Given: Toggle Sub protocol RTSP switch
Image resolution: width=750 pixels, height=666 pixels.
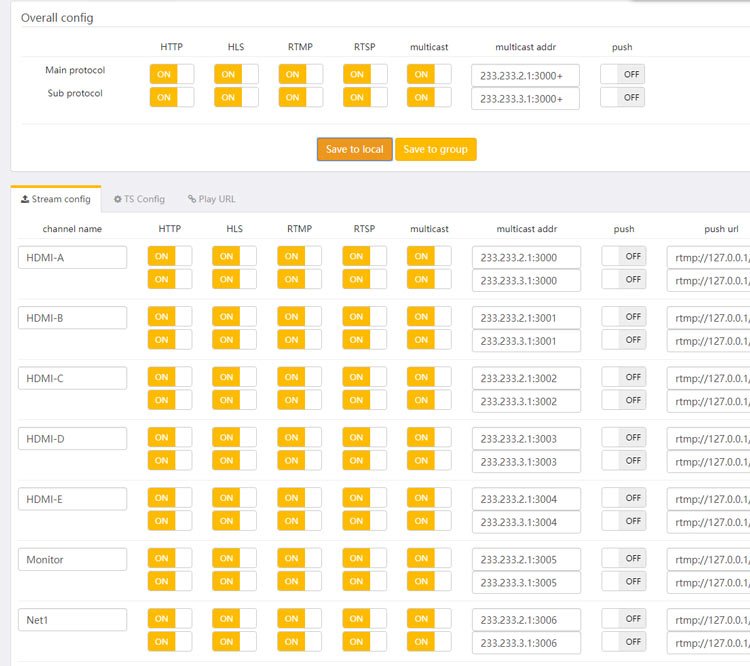Looking at the screenshot, I should click(x=365, y=97).
